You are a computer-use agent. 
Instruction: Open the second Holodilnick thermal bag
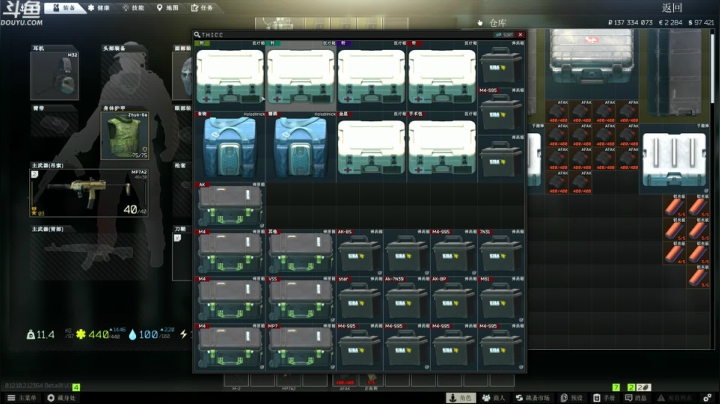pos(301,147)
